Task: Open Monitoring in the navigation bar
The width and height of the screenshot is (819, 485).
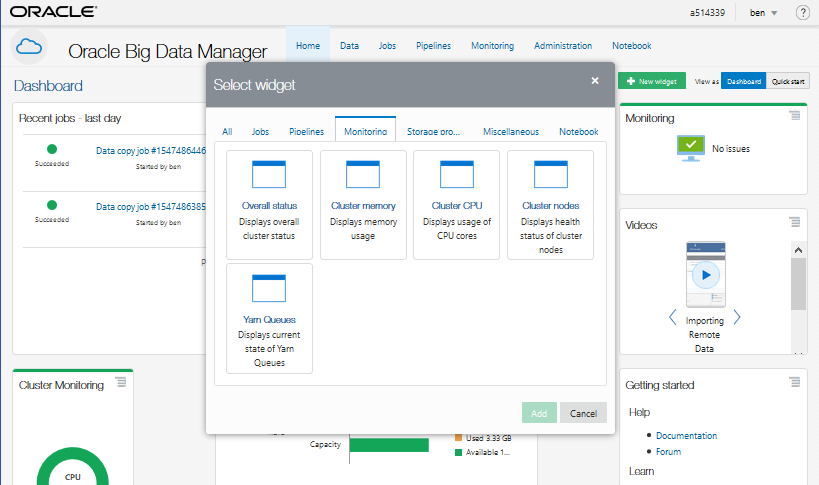Action: (493, 46)
